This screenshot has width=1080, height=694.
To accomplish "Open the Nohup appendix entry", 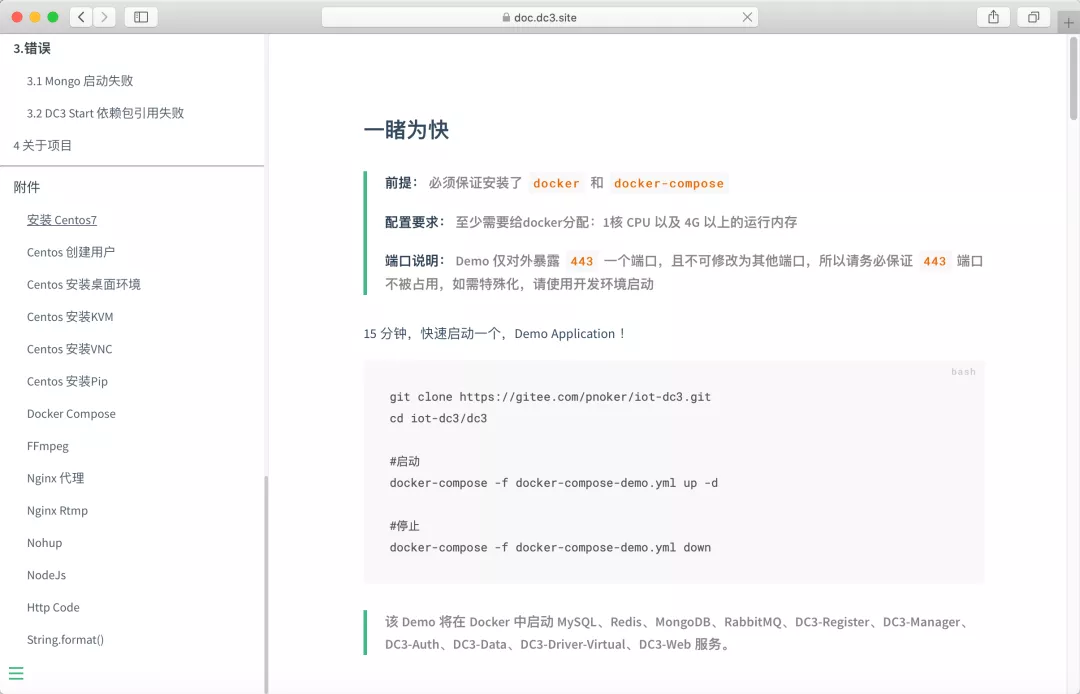I will (44, 542).
